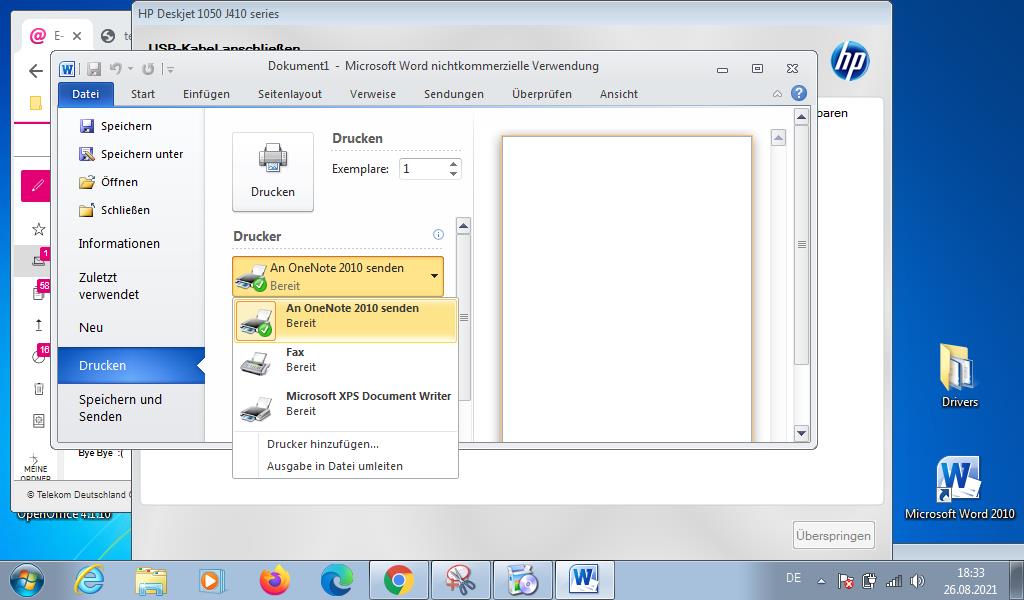Switch to Chrome in the taskbar

tap(398, 580)
